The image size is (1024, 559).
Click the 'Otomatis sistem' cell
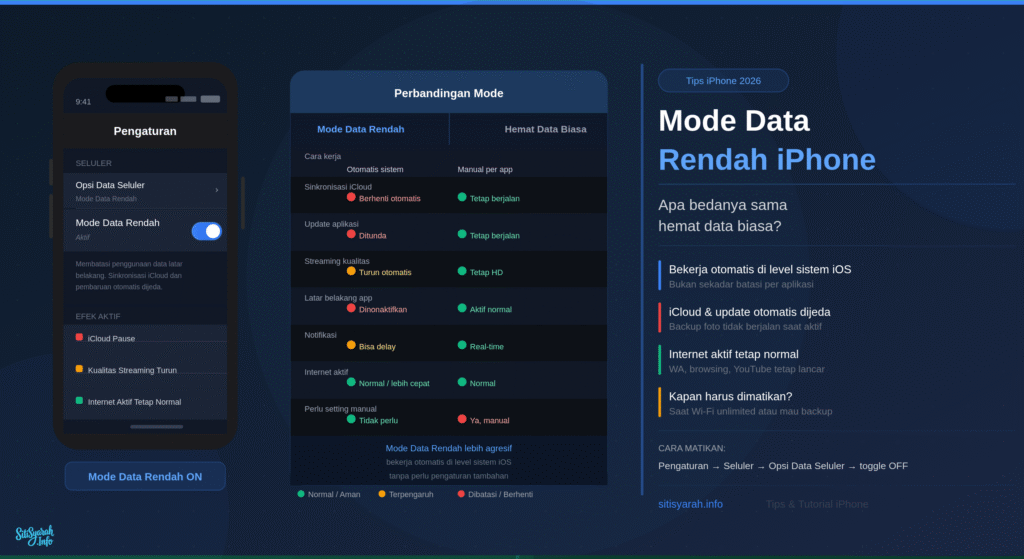click(x=375, y=170)
